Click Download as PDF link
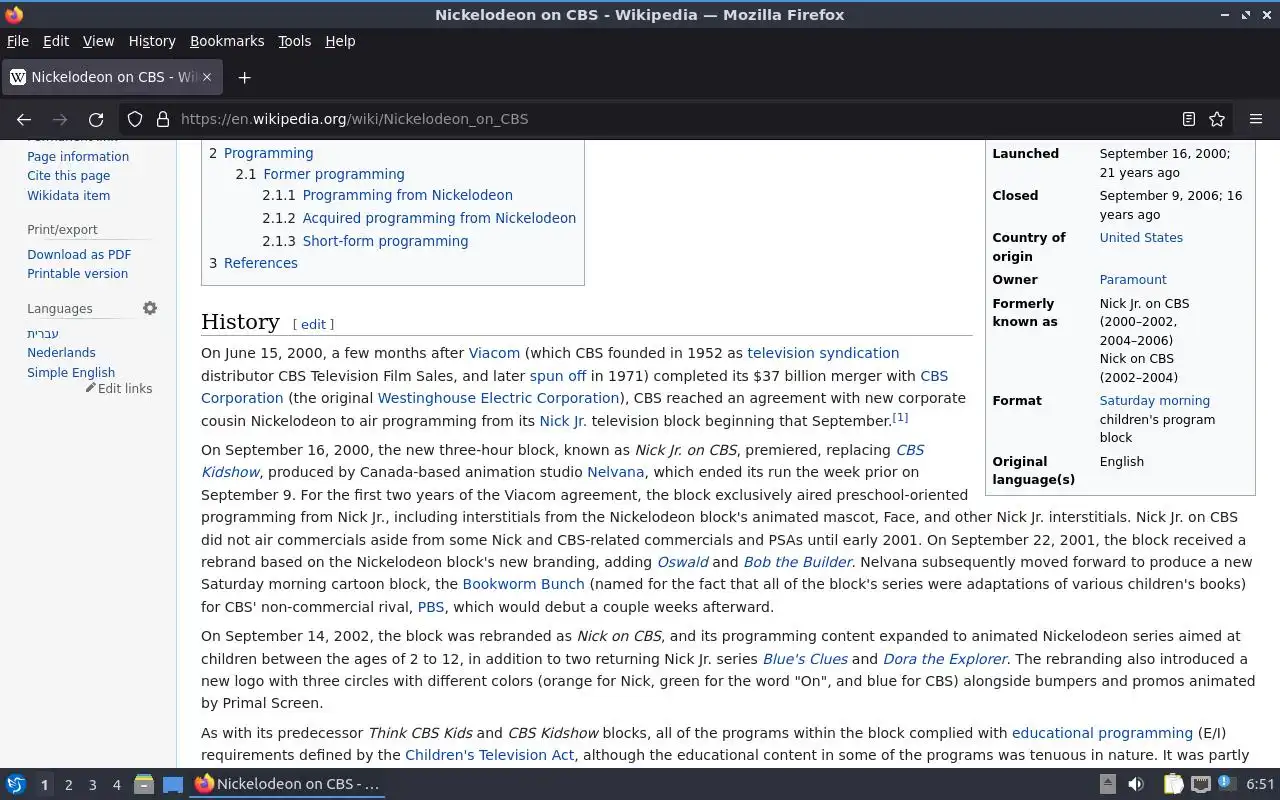This screenshot has height=800, width=1280. pyautogui.click(x=79, y=254)
